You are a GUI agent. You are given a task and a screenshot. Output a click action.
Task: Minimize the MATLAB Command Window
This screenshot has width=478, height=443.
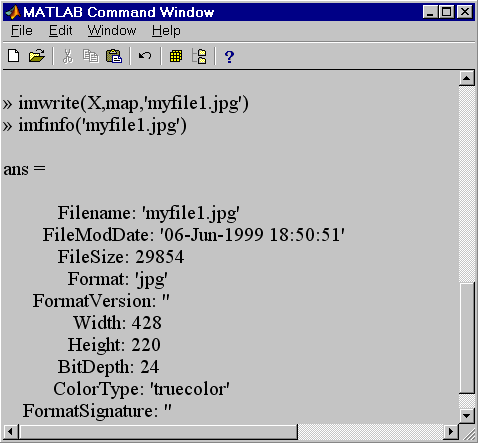[430, 12]
